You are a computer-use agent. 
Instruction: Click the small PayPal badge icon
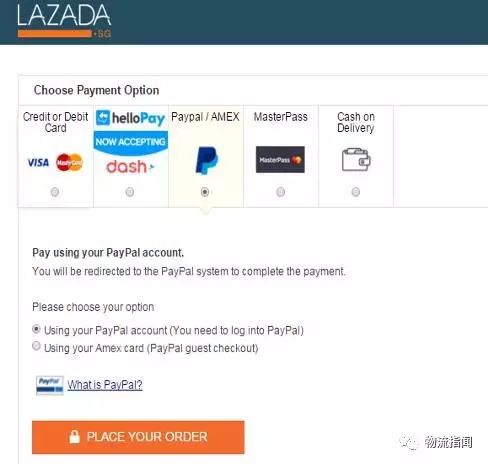click(50, 385)
